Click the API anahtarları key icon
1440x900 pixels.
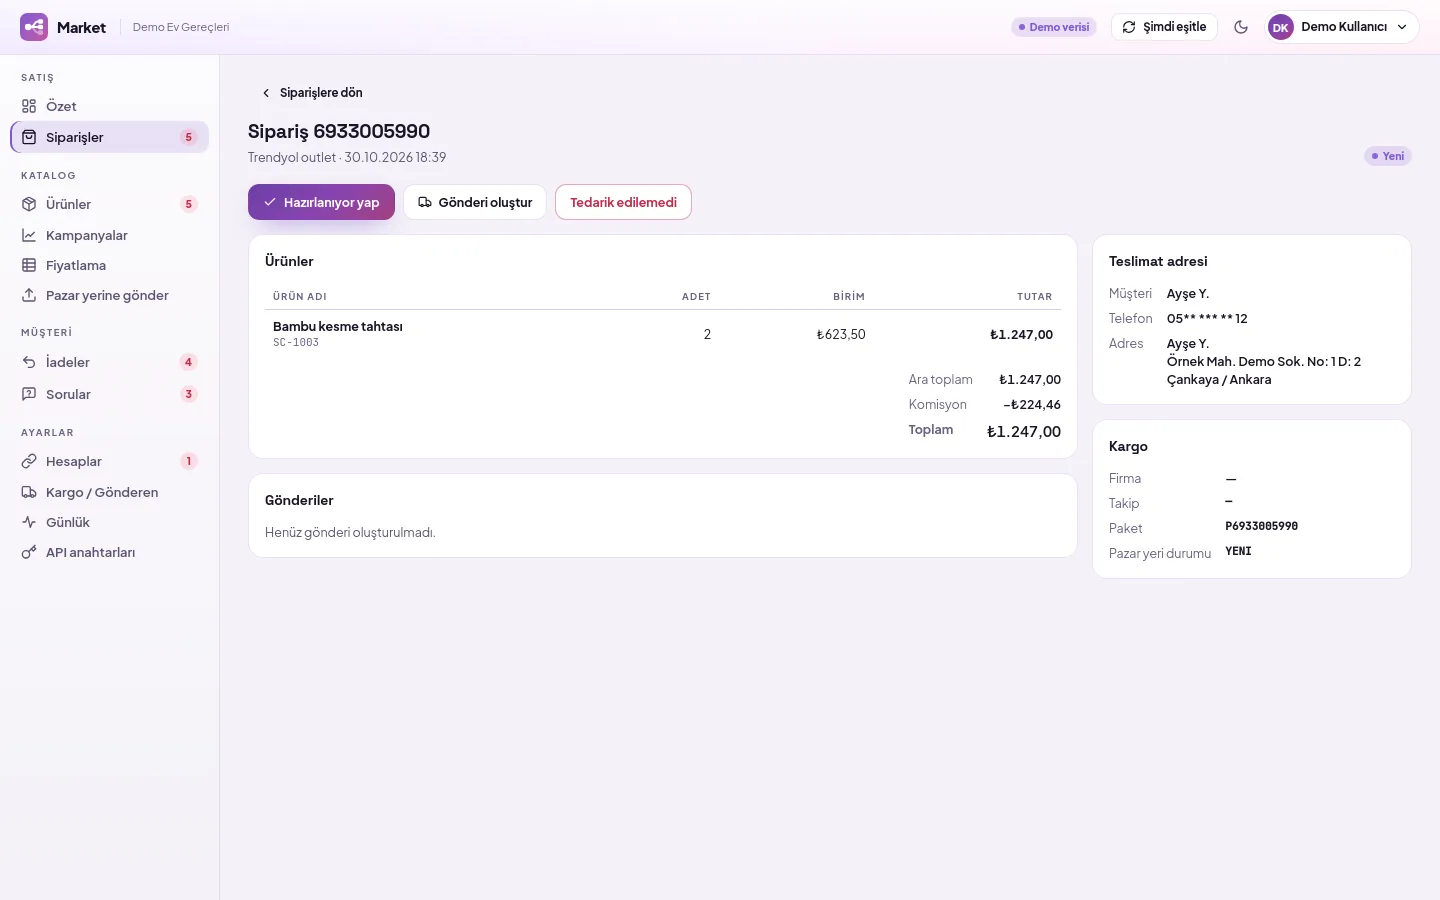pyautogui.click(x=29, y=552)
